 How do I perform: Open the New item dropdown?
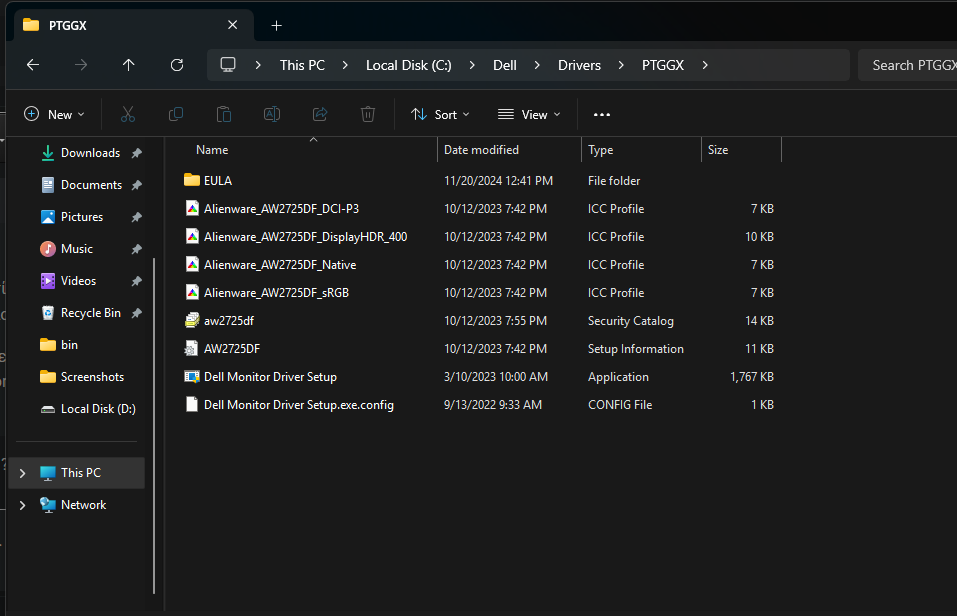[54, 114]
